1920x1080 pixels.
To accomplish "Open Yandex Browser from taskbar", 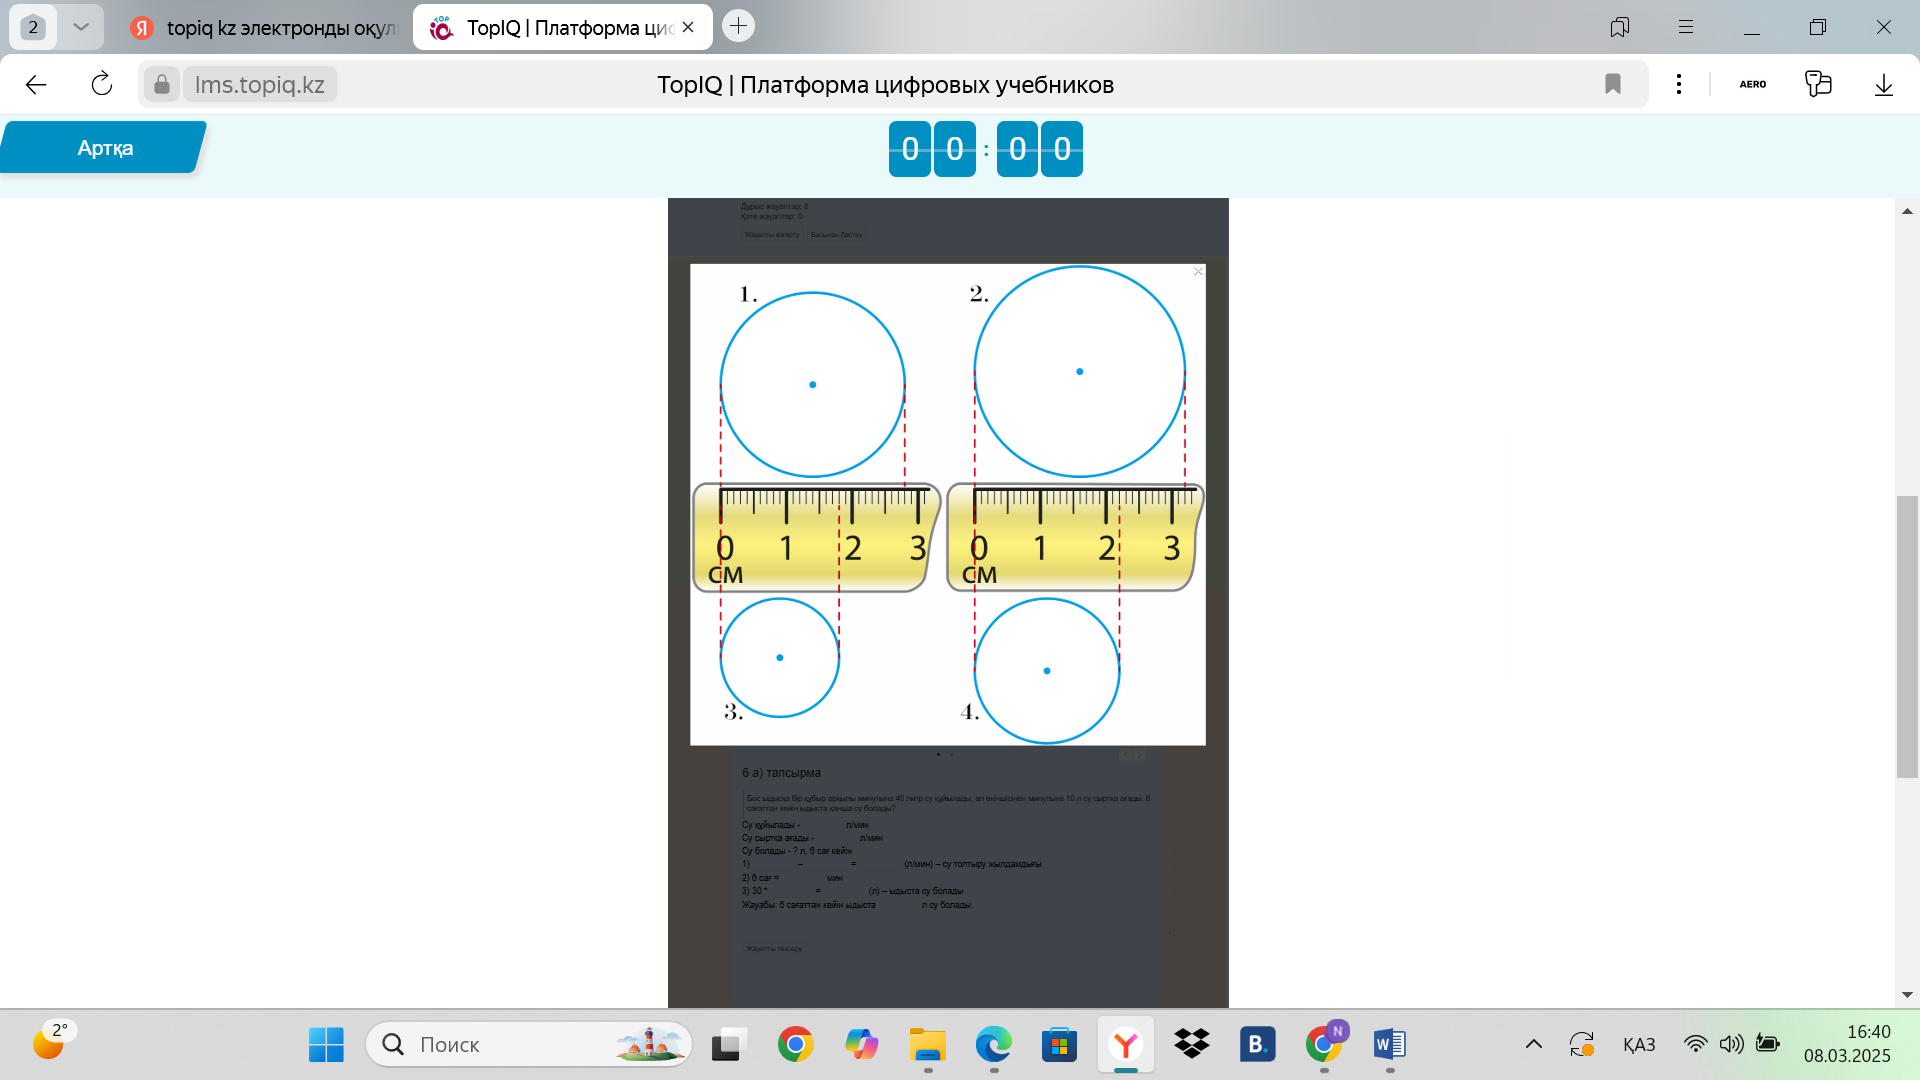I will point(1126,1045).
